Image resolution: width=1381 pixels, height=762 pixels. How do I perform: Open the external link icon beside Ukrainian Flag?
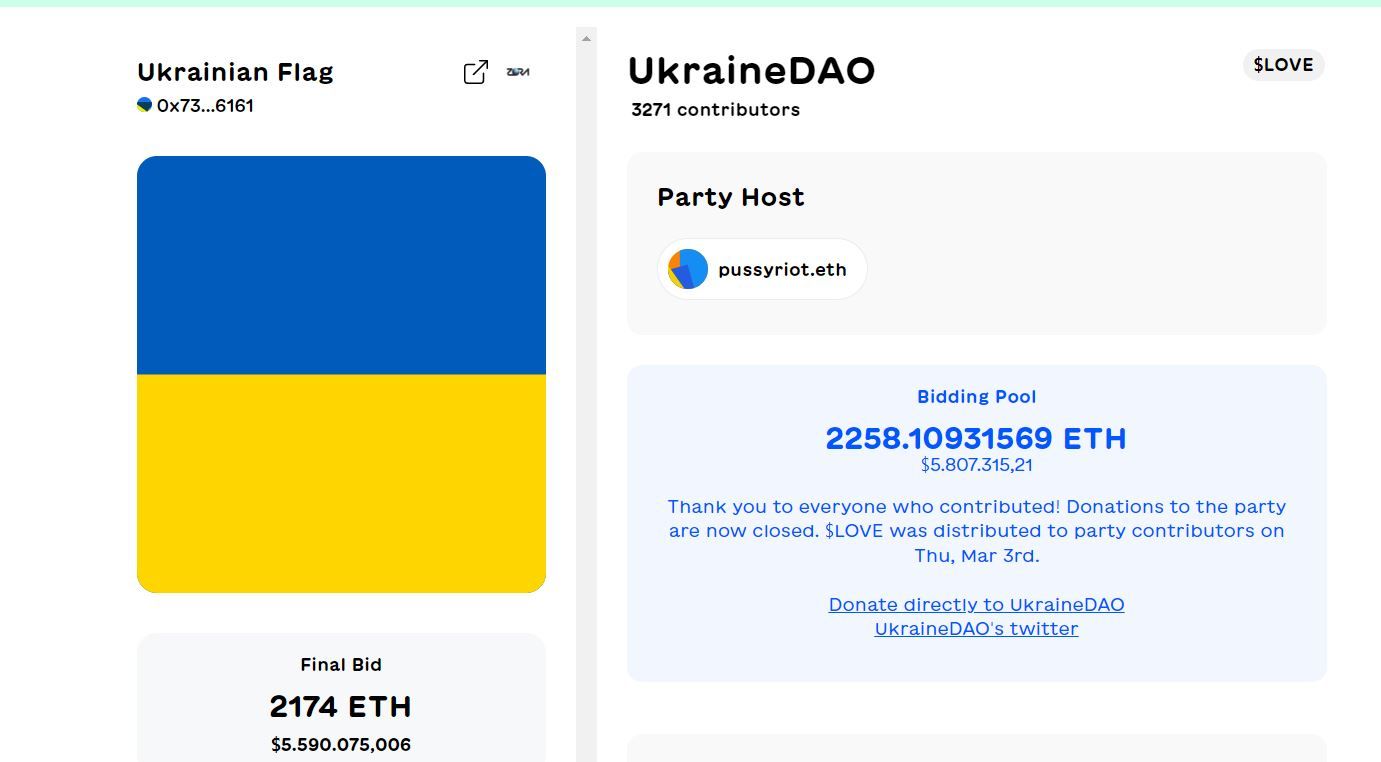[476, 72]
